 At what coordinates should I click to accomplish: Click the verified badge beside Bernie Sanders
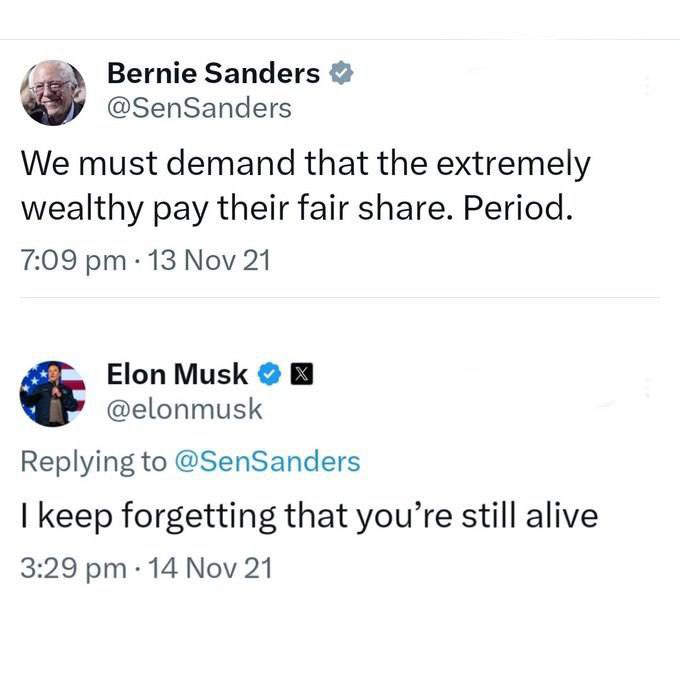[342, 73]
